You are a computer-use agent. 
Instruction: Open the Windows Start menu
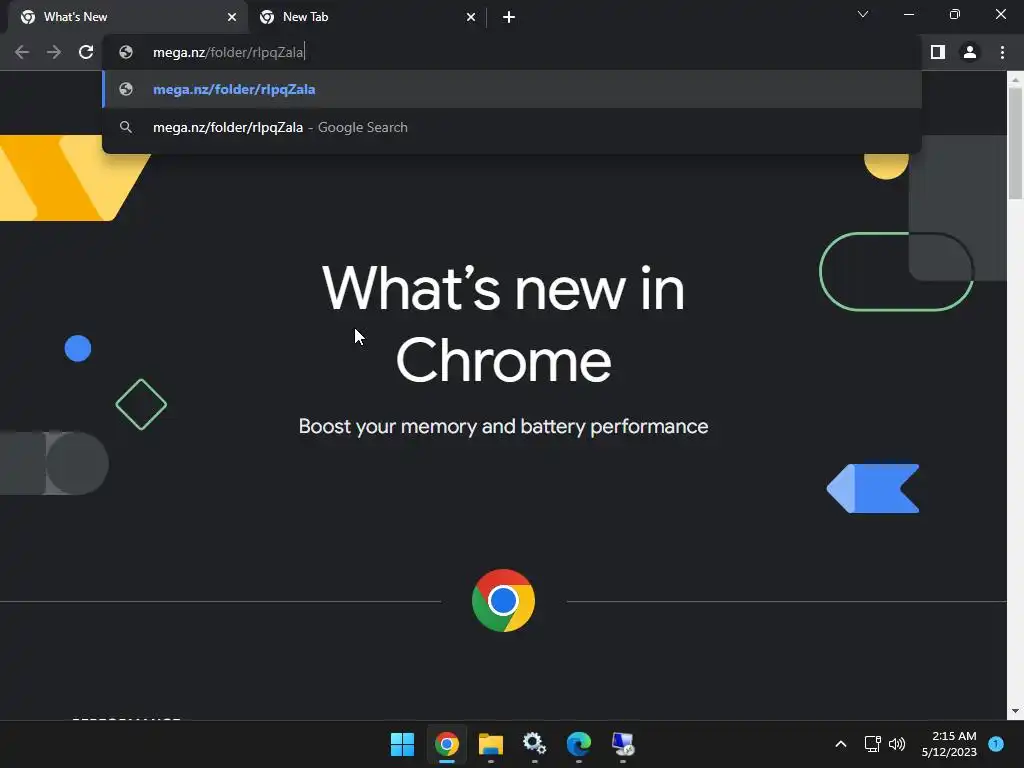402,744
